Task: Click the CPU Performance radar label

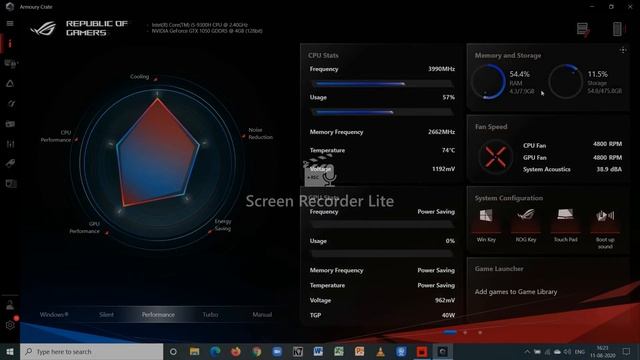Action: click(x=56, y=136)
